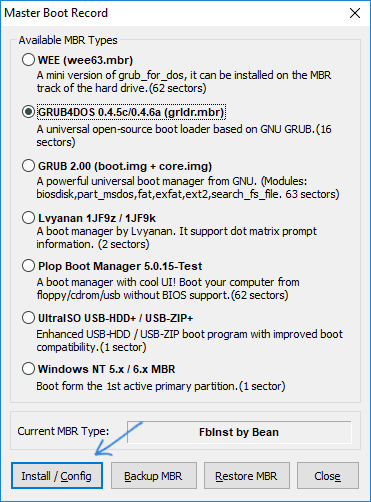371x502 pixels.
Task: Click the Plop cool UI description text
Action: 168,289
